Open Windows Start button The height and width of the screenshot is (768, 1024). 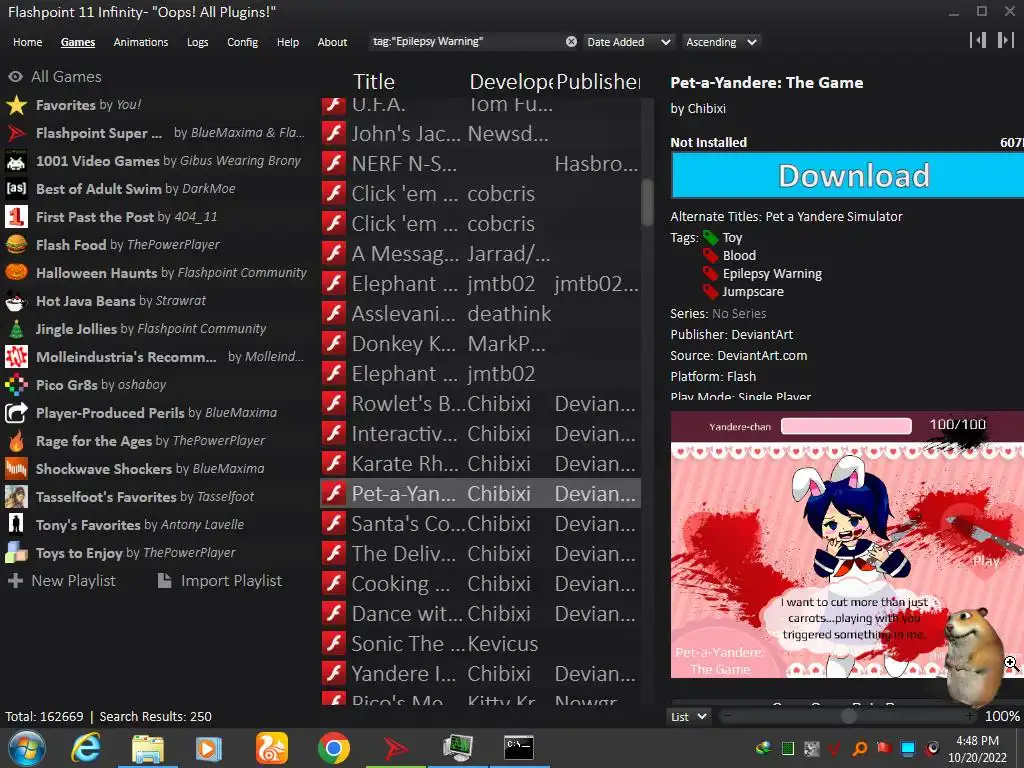click(x=27, y=748)
